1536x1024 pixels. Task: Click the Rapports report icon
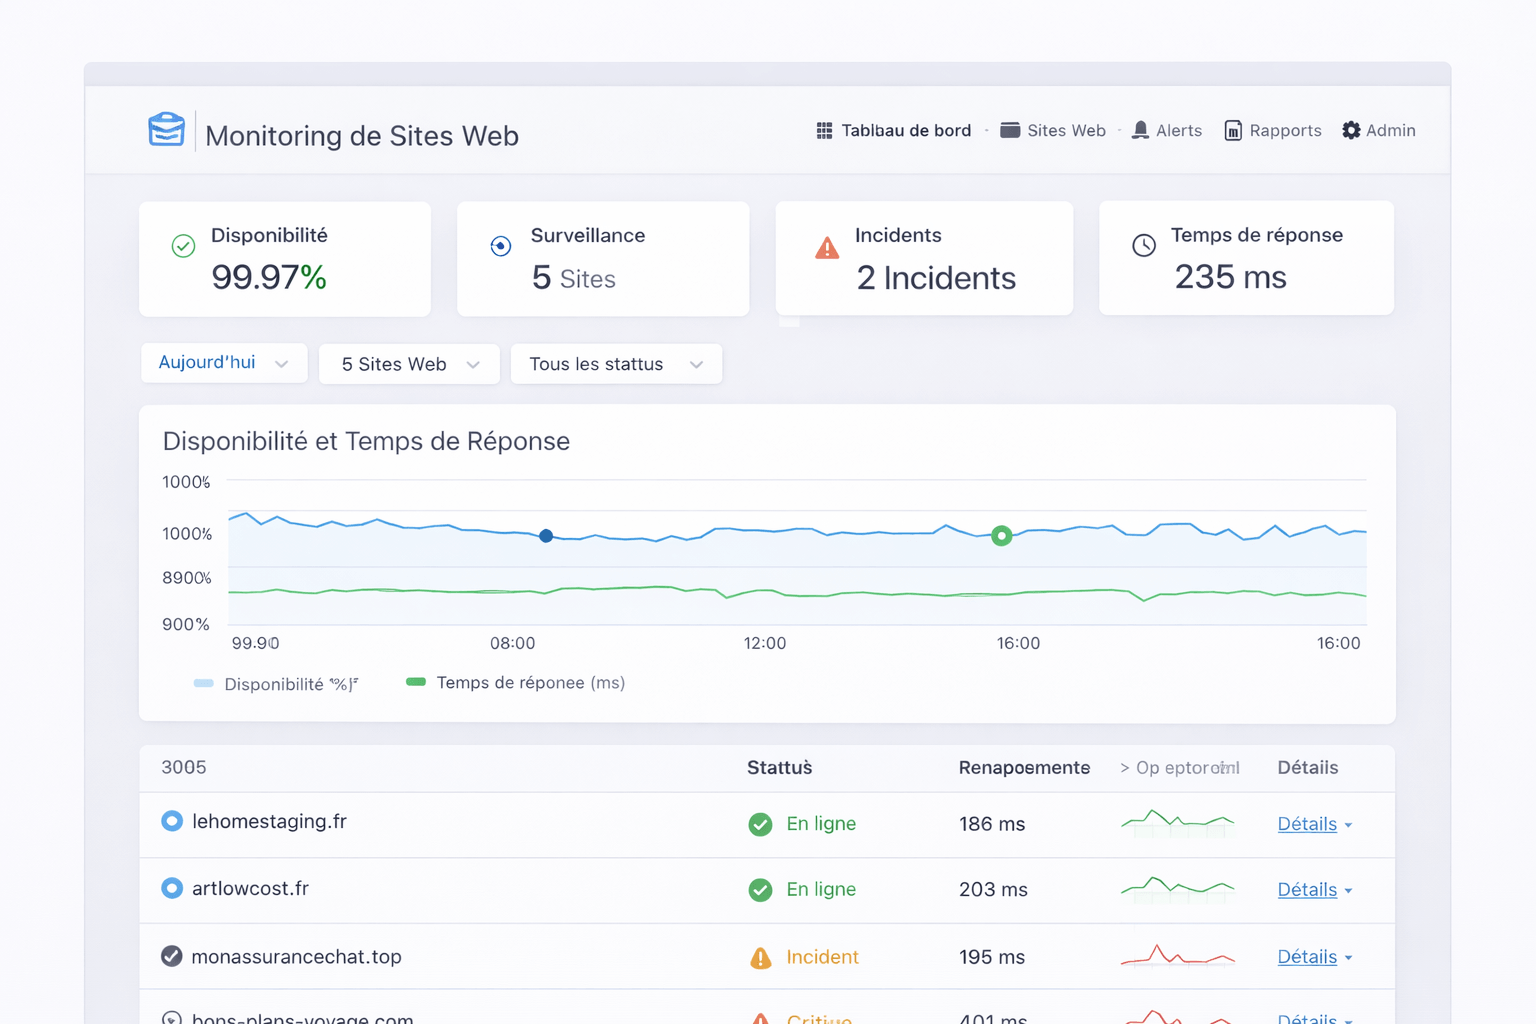point(1232,130)
